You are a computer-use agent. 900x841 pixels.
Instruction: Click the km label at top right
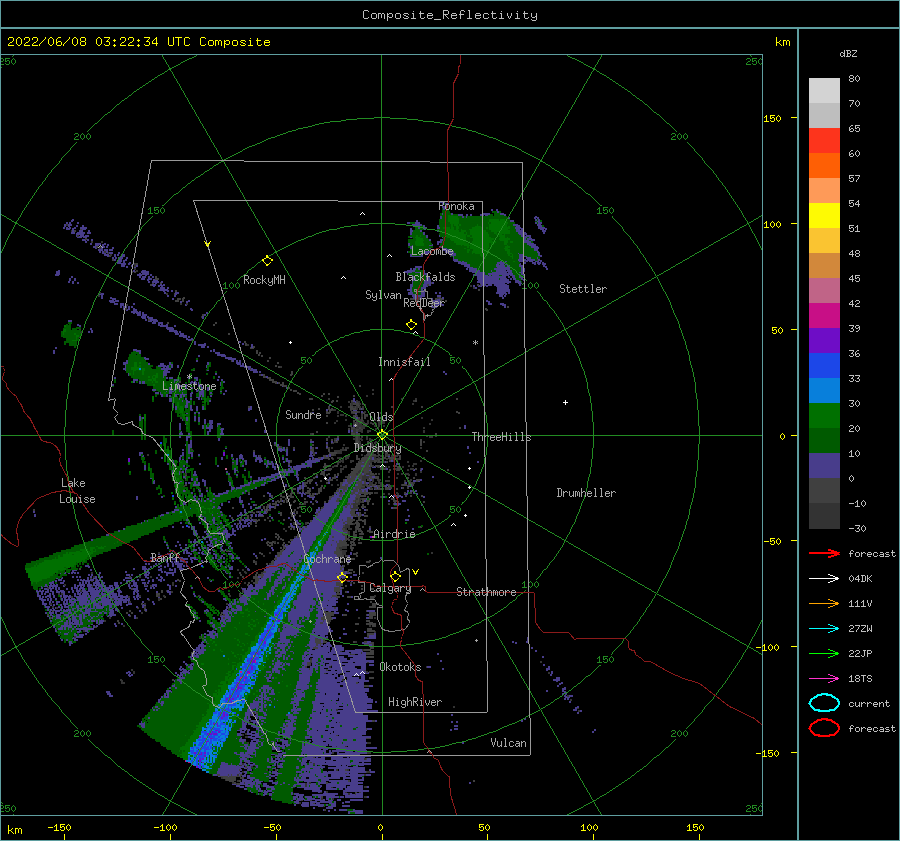coord(782,42)
